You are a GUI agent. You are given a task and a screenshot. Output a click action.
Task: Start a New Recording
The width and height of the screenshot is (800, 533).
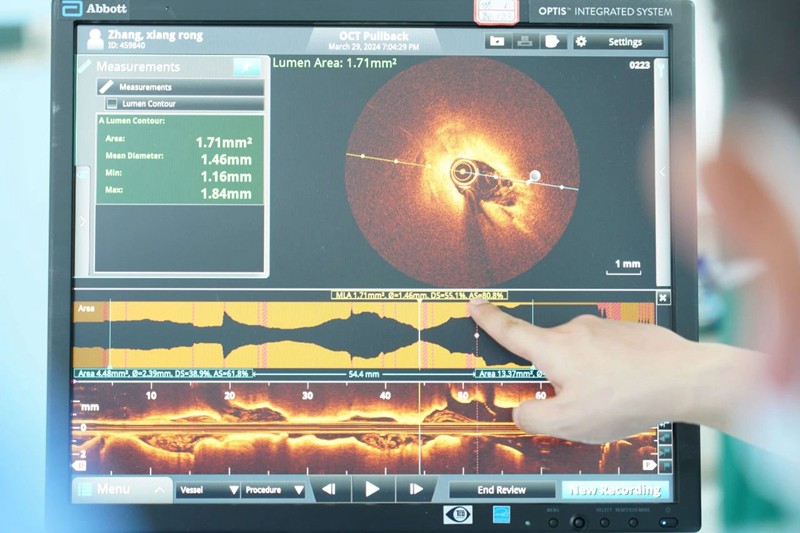(613, 489)
